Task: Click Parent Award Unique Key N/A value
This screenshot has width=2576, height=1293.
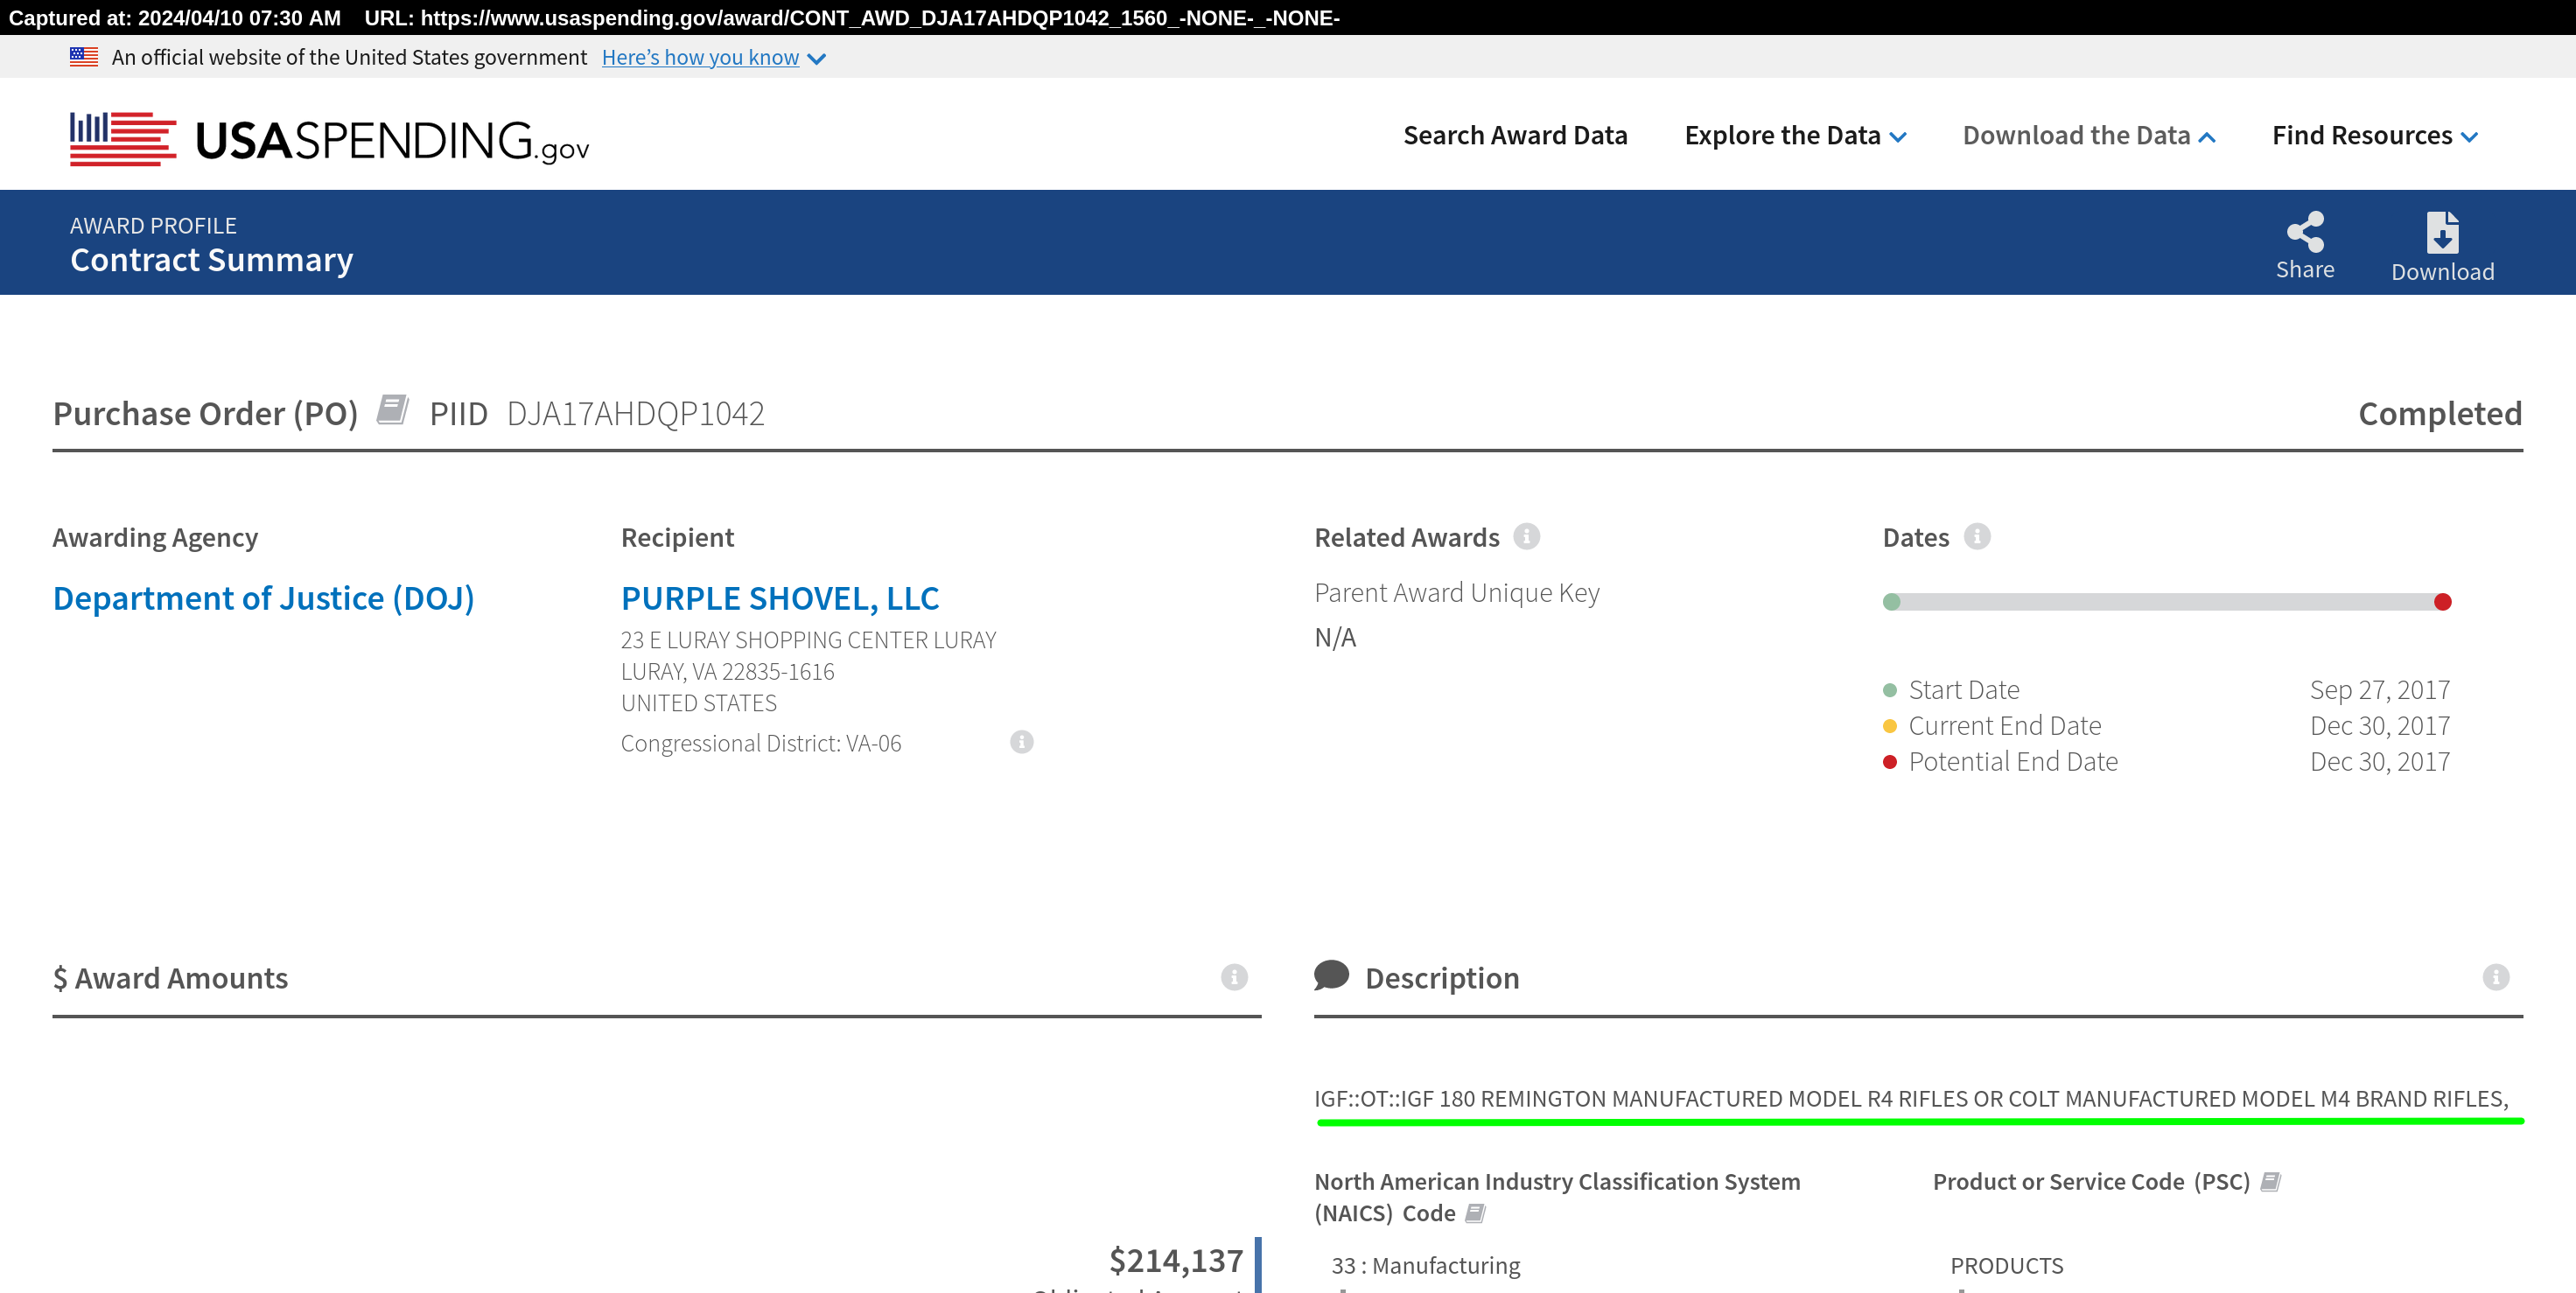Action: pyautogui.click(x=1335, y=637)
